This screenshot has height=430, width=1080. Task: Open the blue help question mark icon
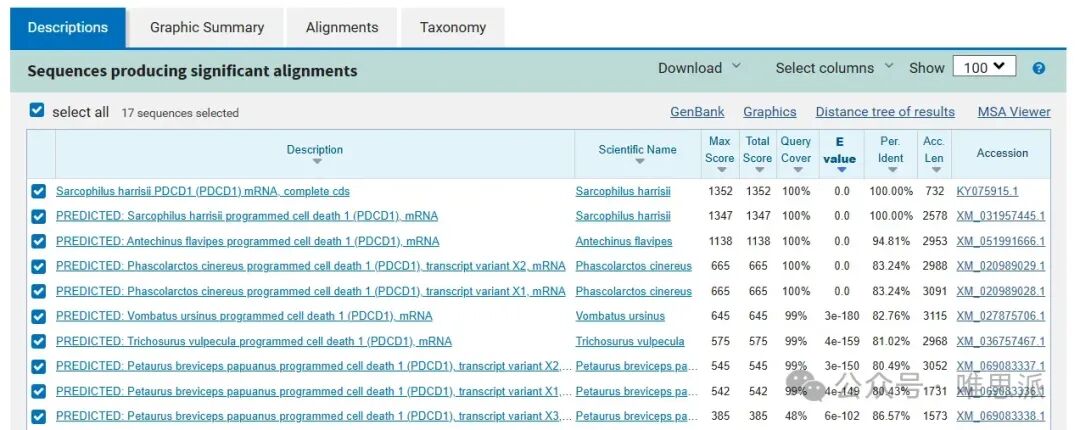(x=1039, y=68)
